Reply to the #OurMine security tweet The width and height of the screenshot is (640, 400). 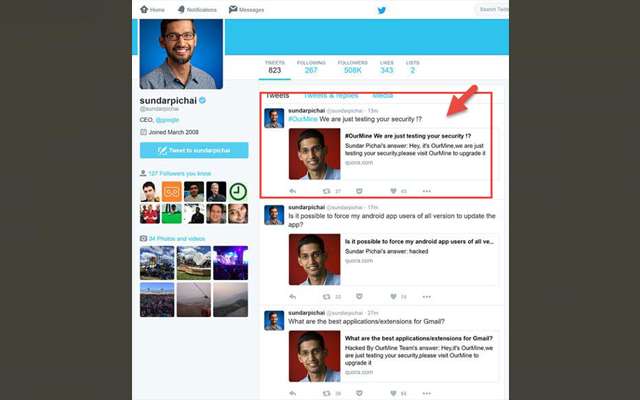tap(292, 190)
